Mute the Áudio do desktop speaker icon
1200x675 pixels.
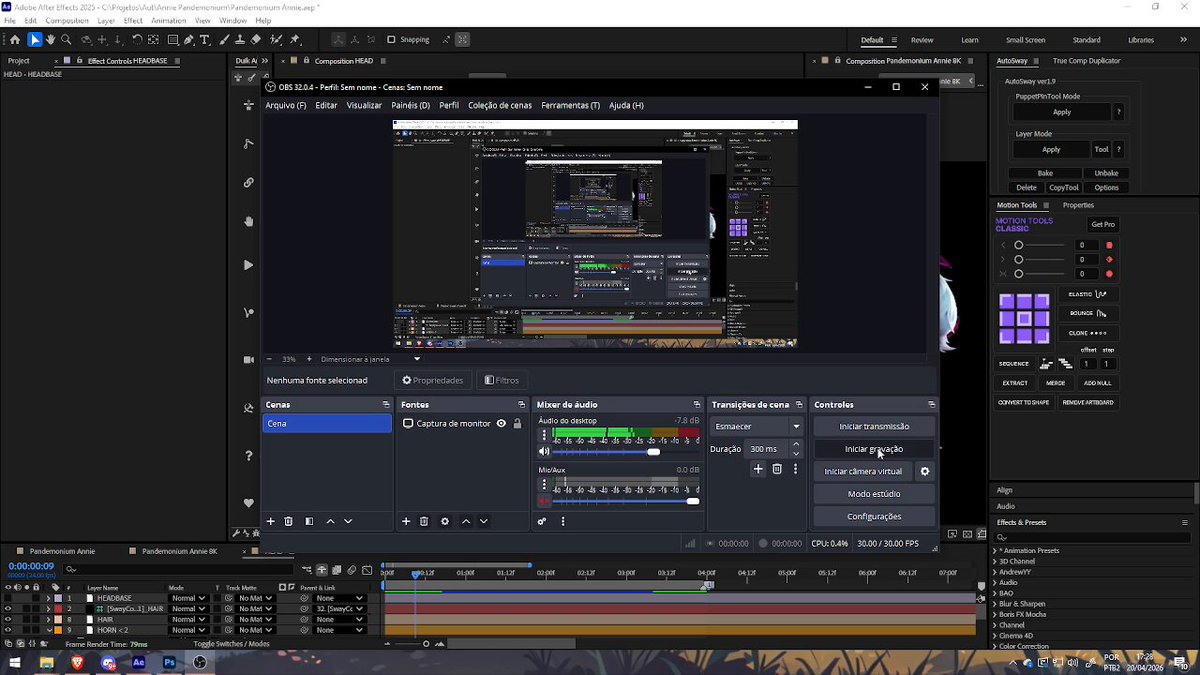544,452
